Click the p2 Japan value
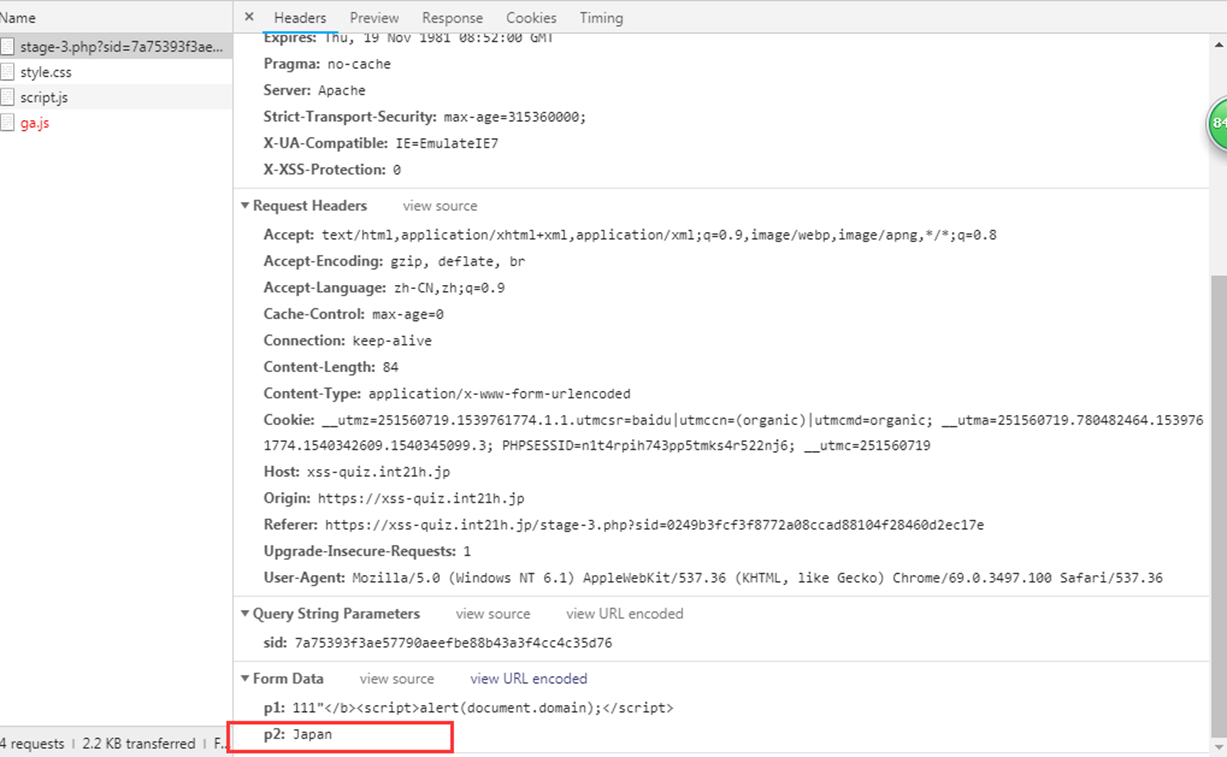 tap(312, 734)
